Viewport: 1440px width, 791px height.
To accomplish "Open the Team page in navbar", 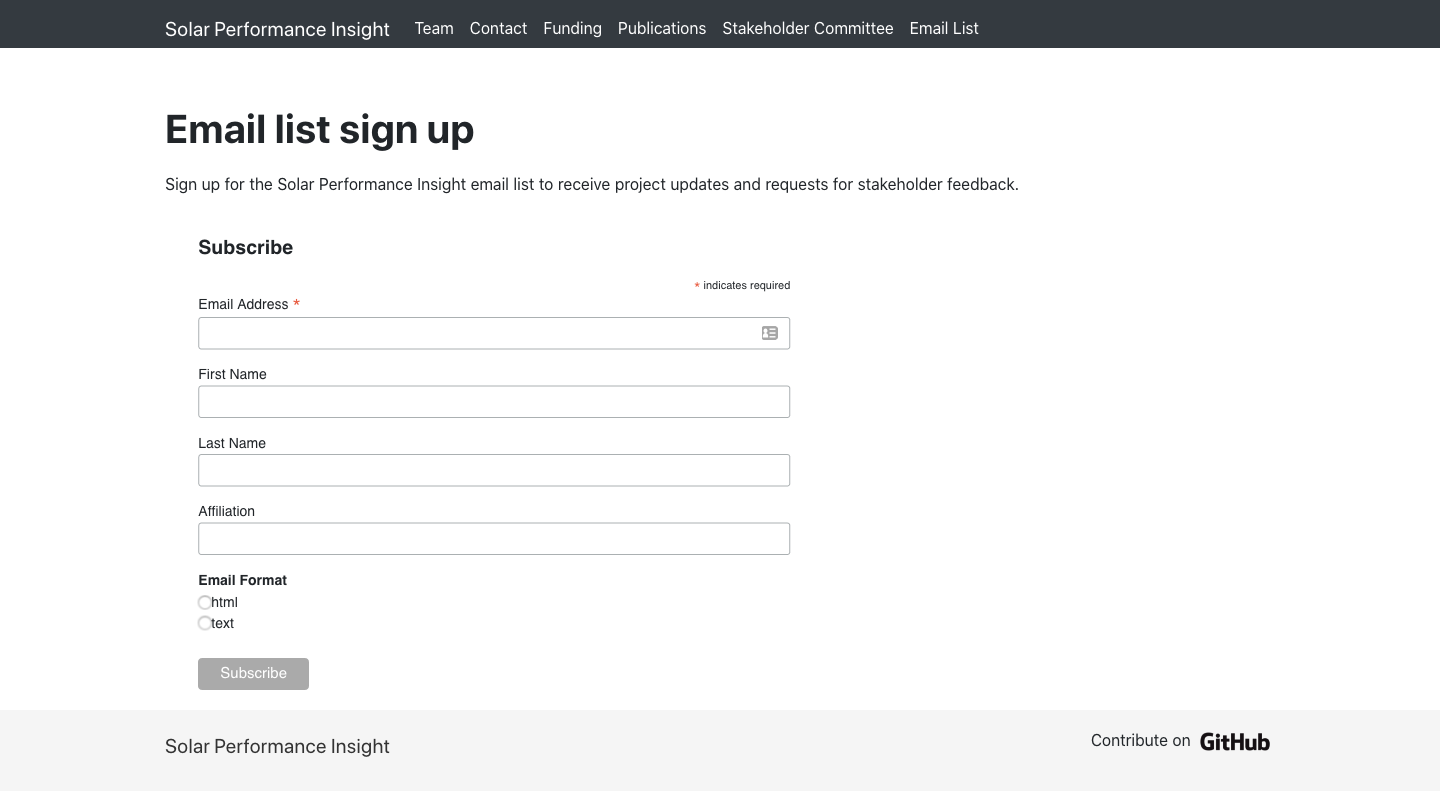I will 434,28.
